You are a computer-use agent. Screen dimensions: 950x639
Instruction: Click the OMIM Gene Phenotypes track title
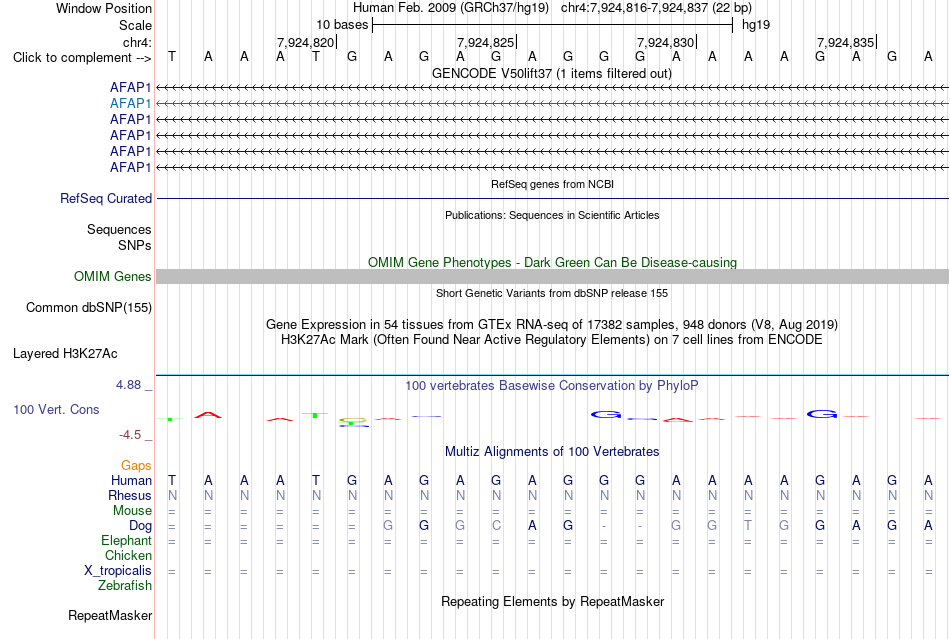pyautogui.click(x=552, y=262)
